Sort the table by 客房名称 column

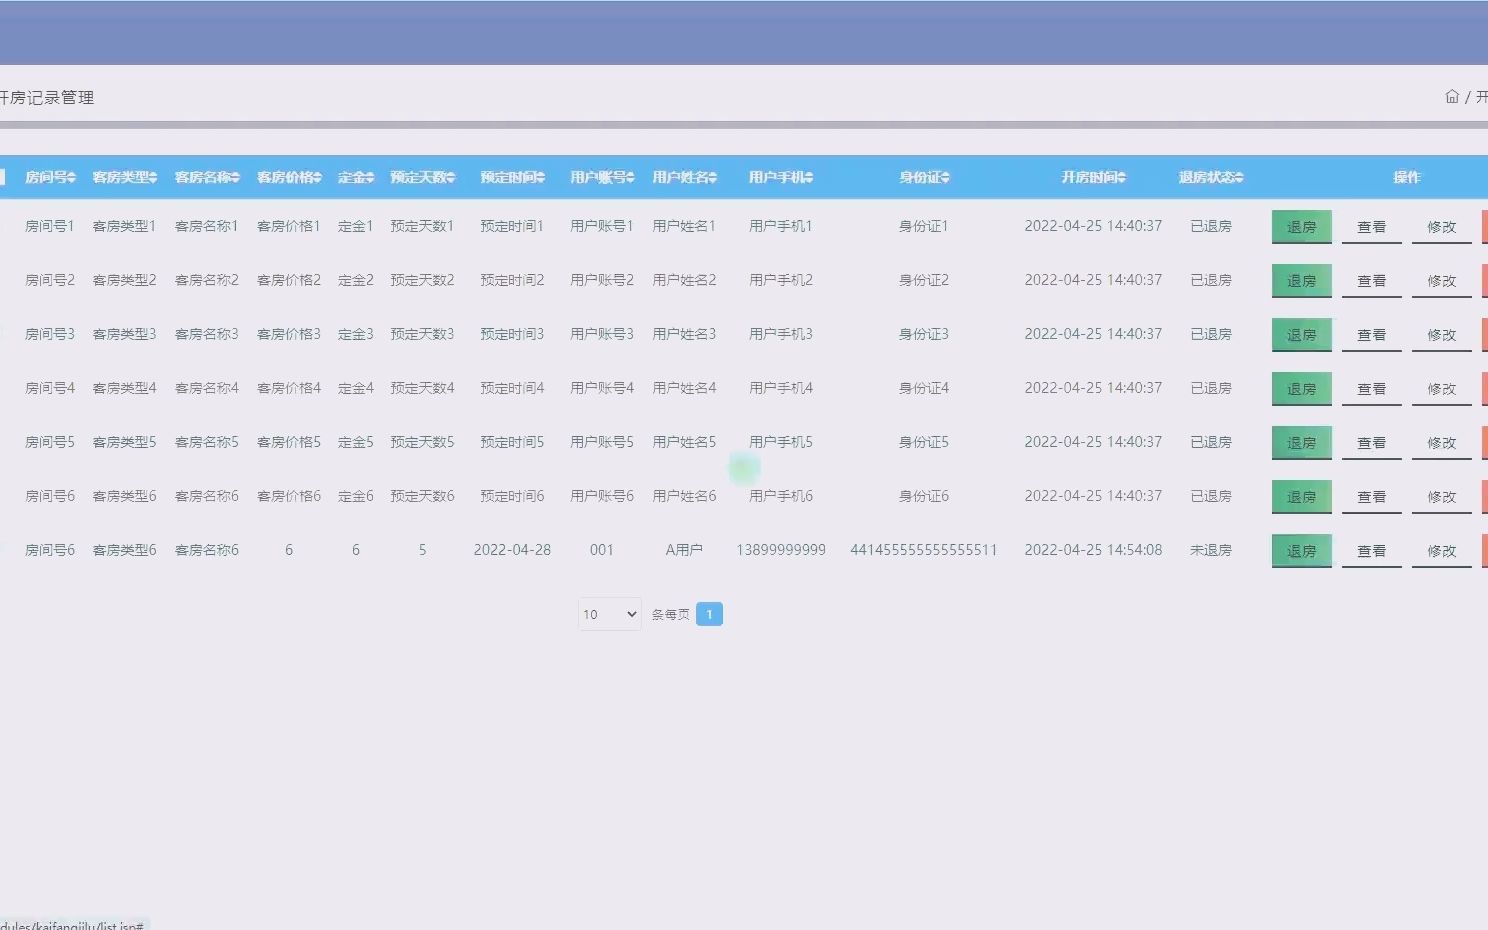pos(207,177)
